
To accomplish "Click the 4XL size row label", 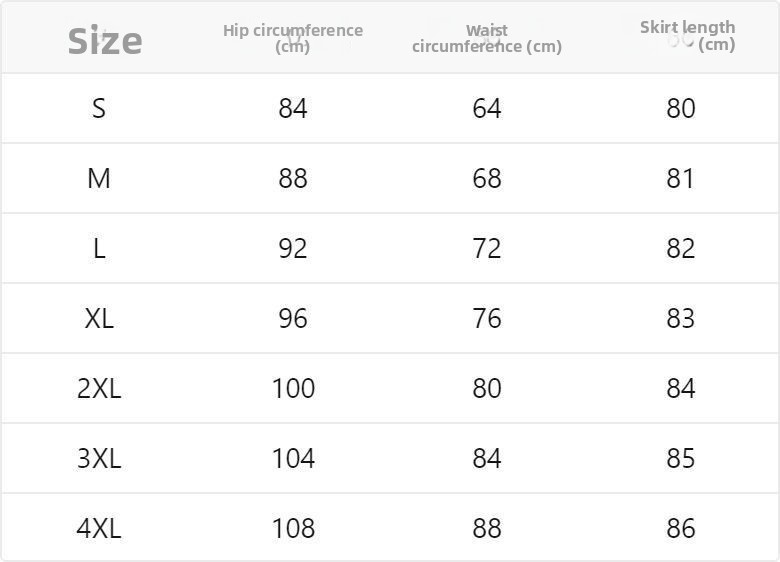I will coord(99,528).
